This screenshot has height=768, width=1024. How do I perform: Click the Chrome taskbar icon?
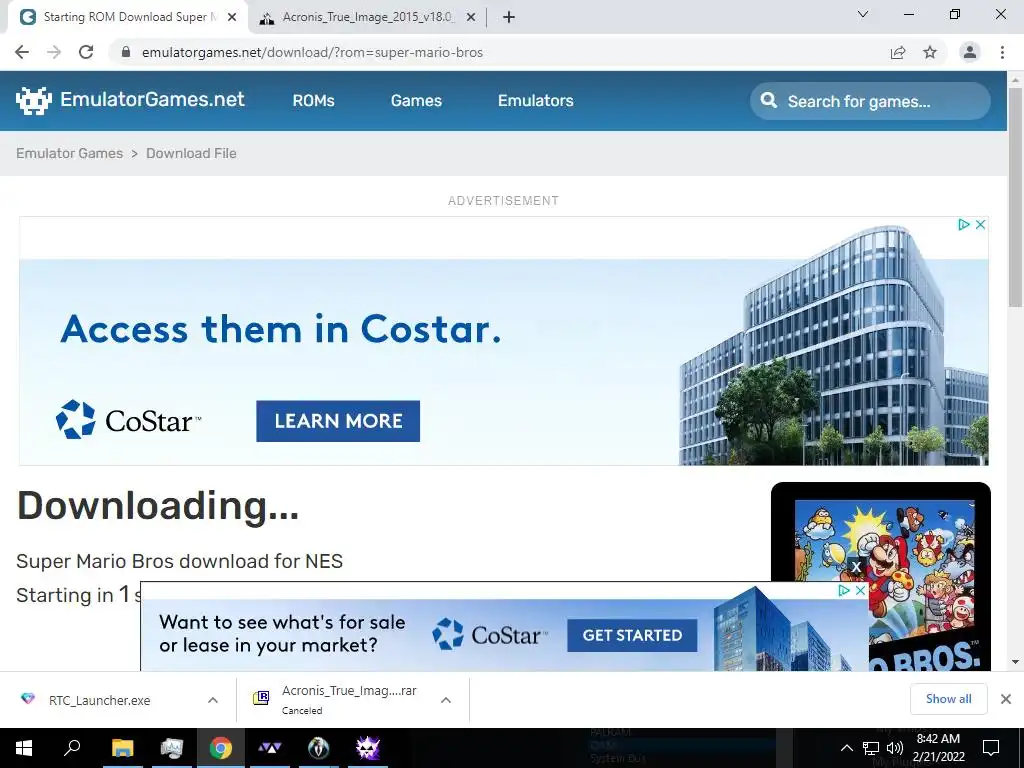[x=221, y=748]
